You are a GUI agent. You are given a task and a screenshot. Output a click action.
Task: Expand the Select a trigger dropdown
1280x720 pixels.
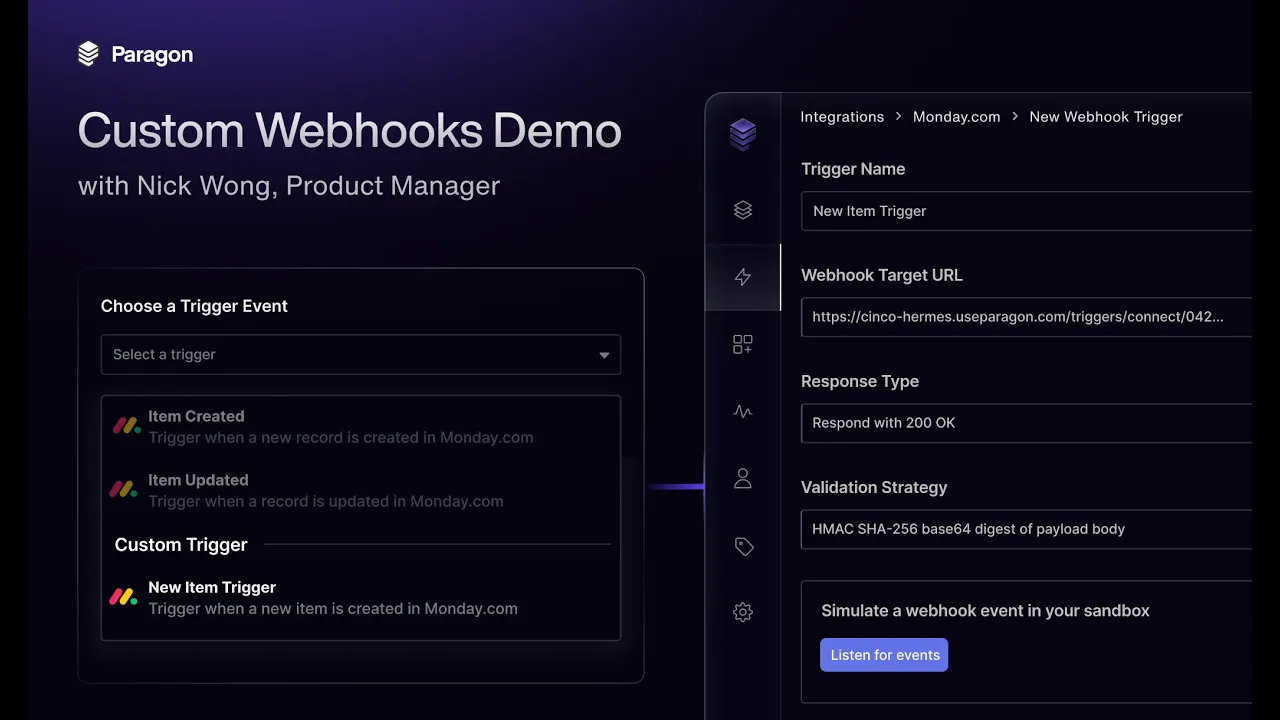click(x=361, y=354)
